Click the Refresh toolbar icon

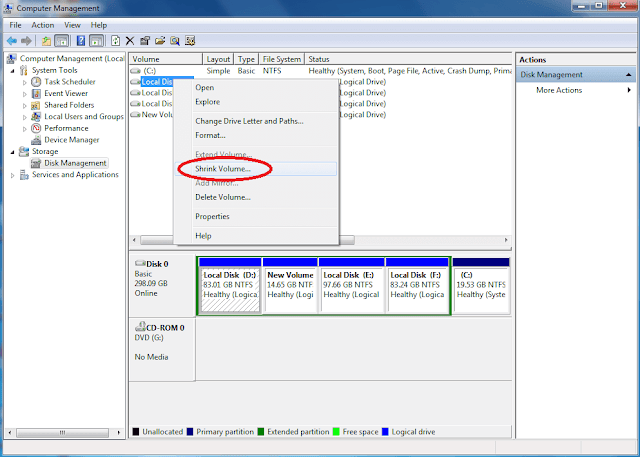pyautogui.click(x=116, y=41)
